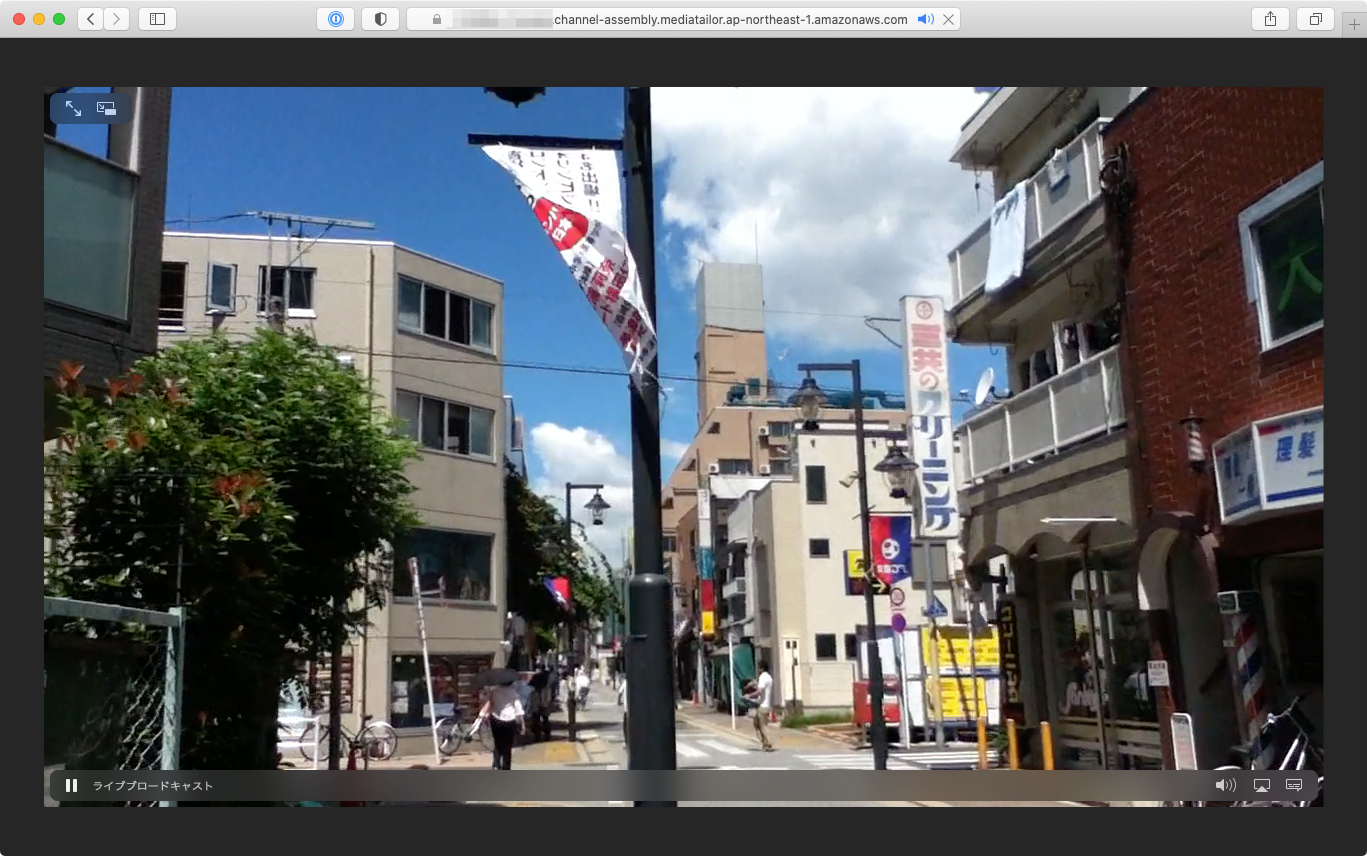Open AirPlay device options
Viewport: 1367px width, 856px height.
coord(1261,785)
